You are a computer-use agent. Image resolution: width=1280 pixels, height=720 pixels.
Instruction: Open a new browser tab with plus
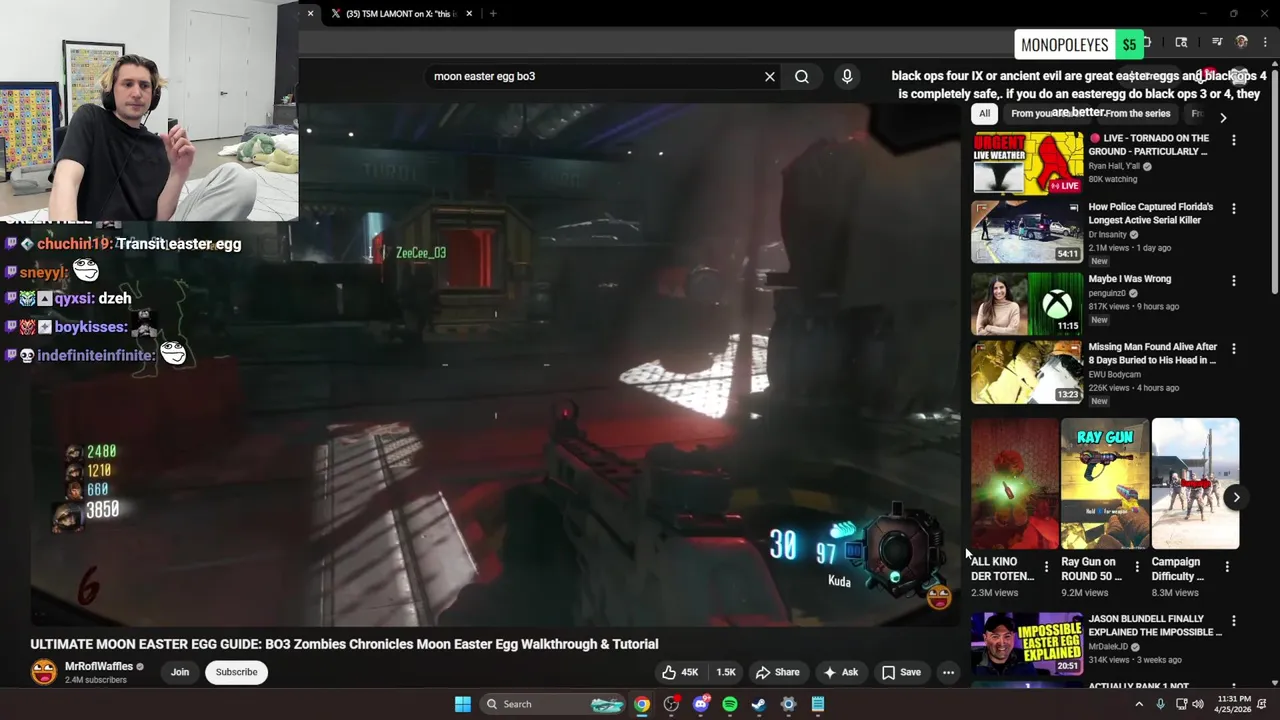493,14
